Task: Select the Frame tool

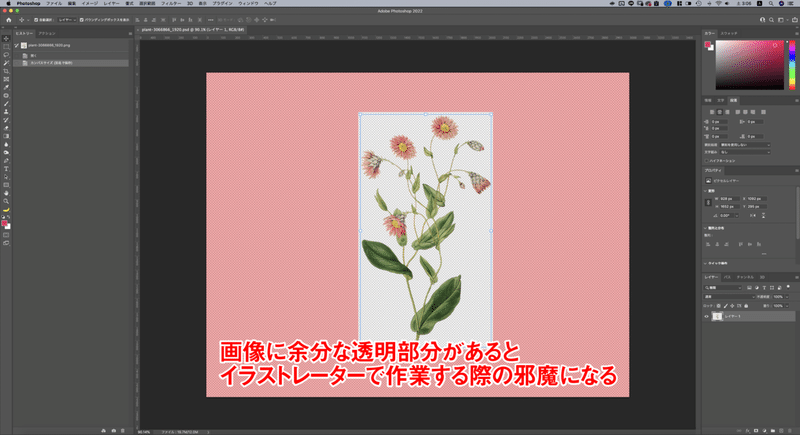Action: click(6, 80)
